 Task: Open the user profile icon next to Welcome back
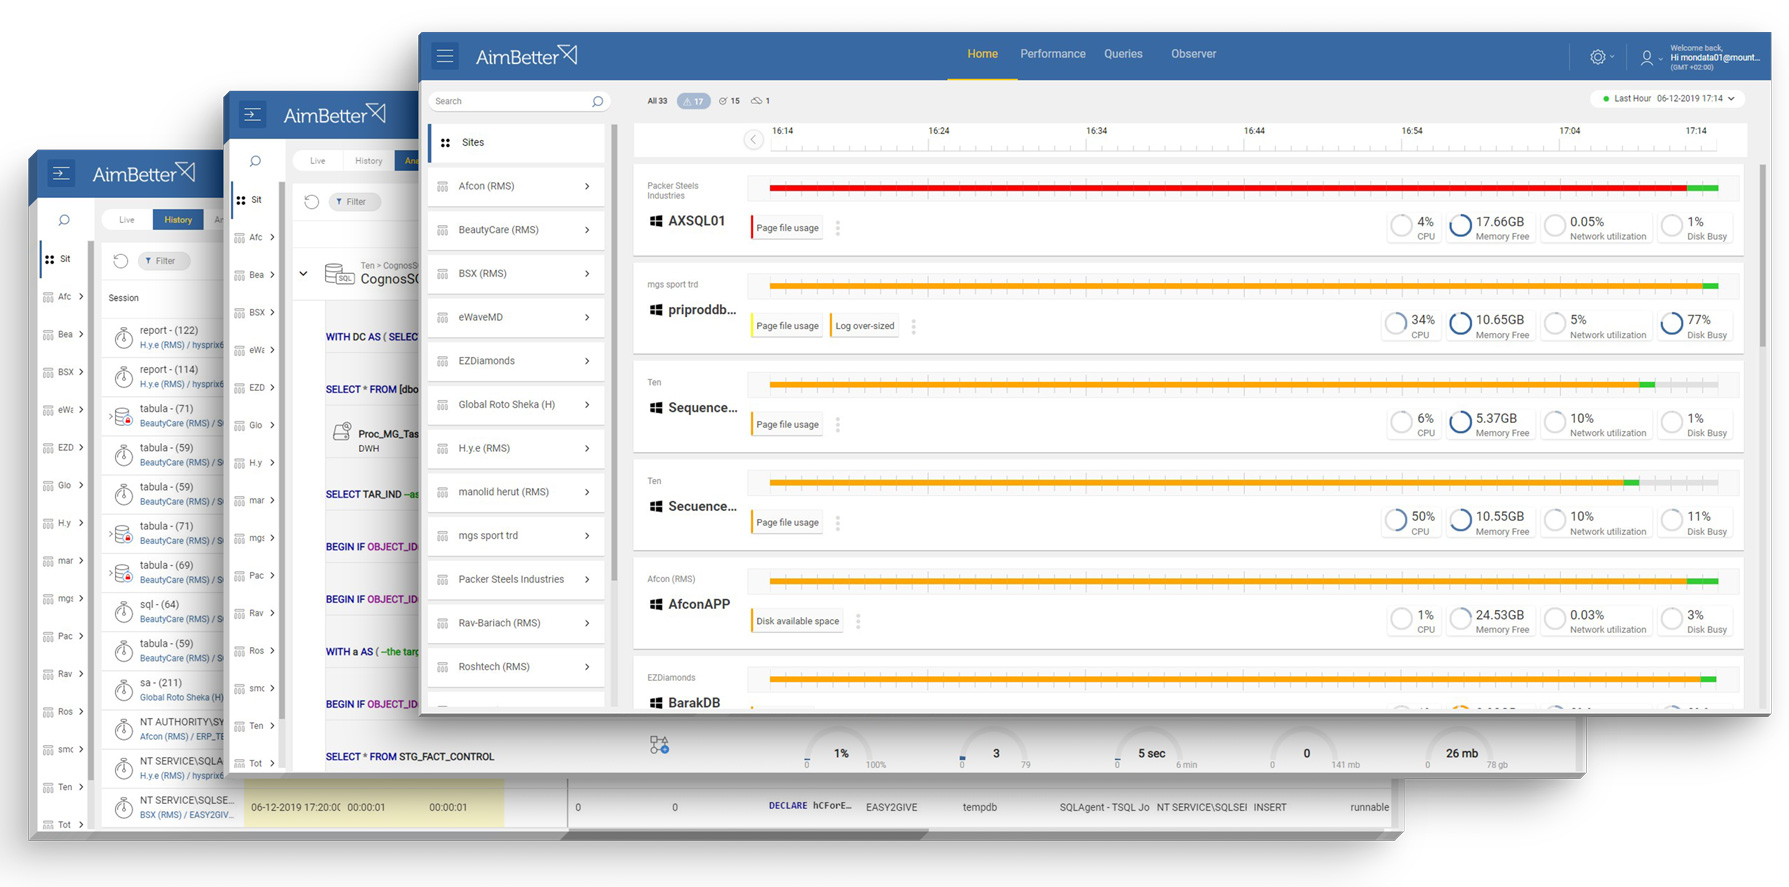tap(1646, 59)
